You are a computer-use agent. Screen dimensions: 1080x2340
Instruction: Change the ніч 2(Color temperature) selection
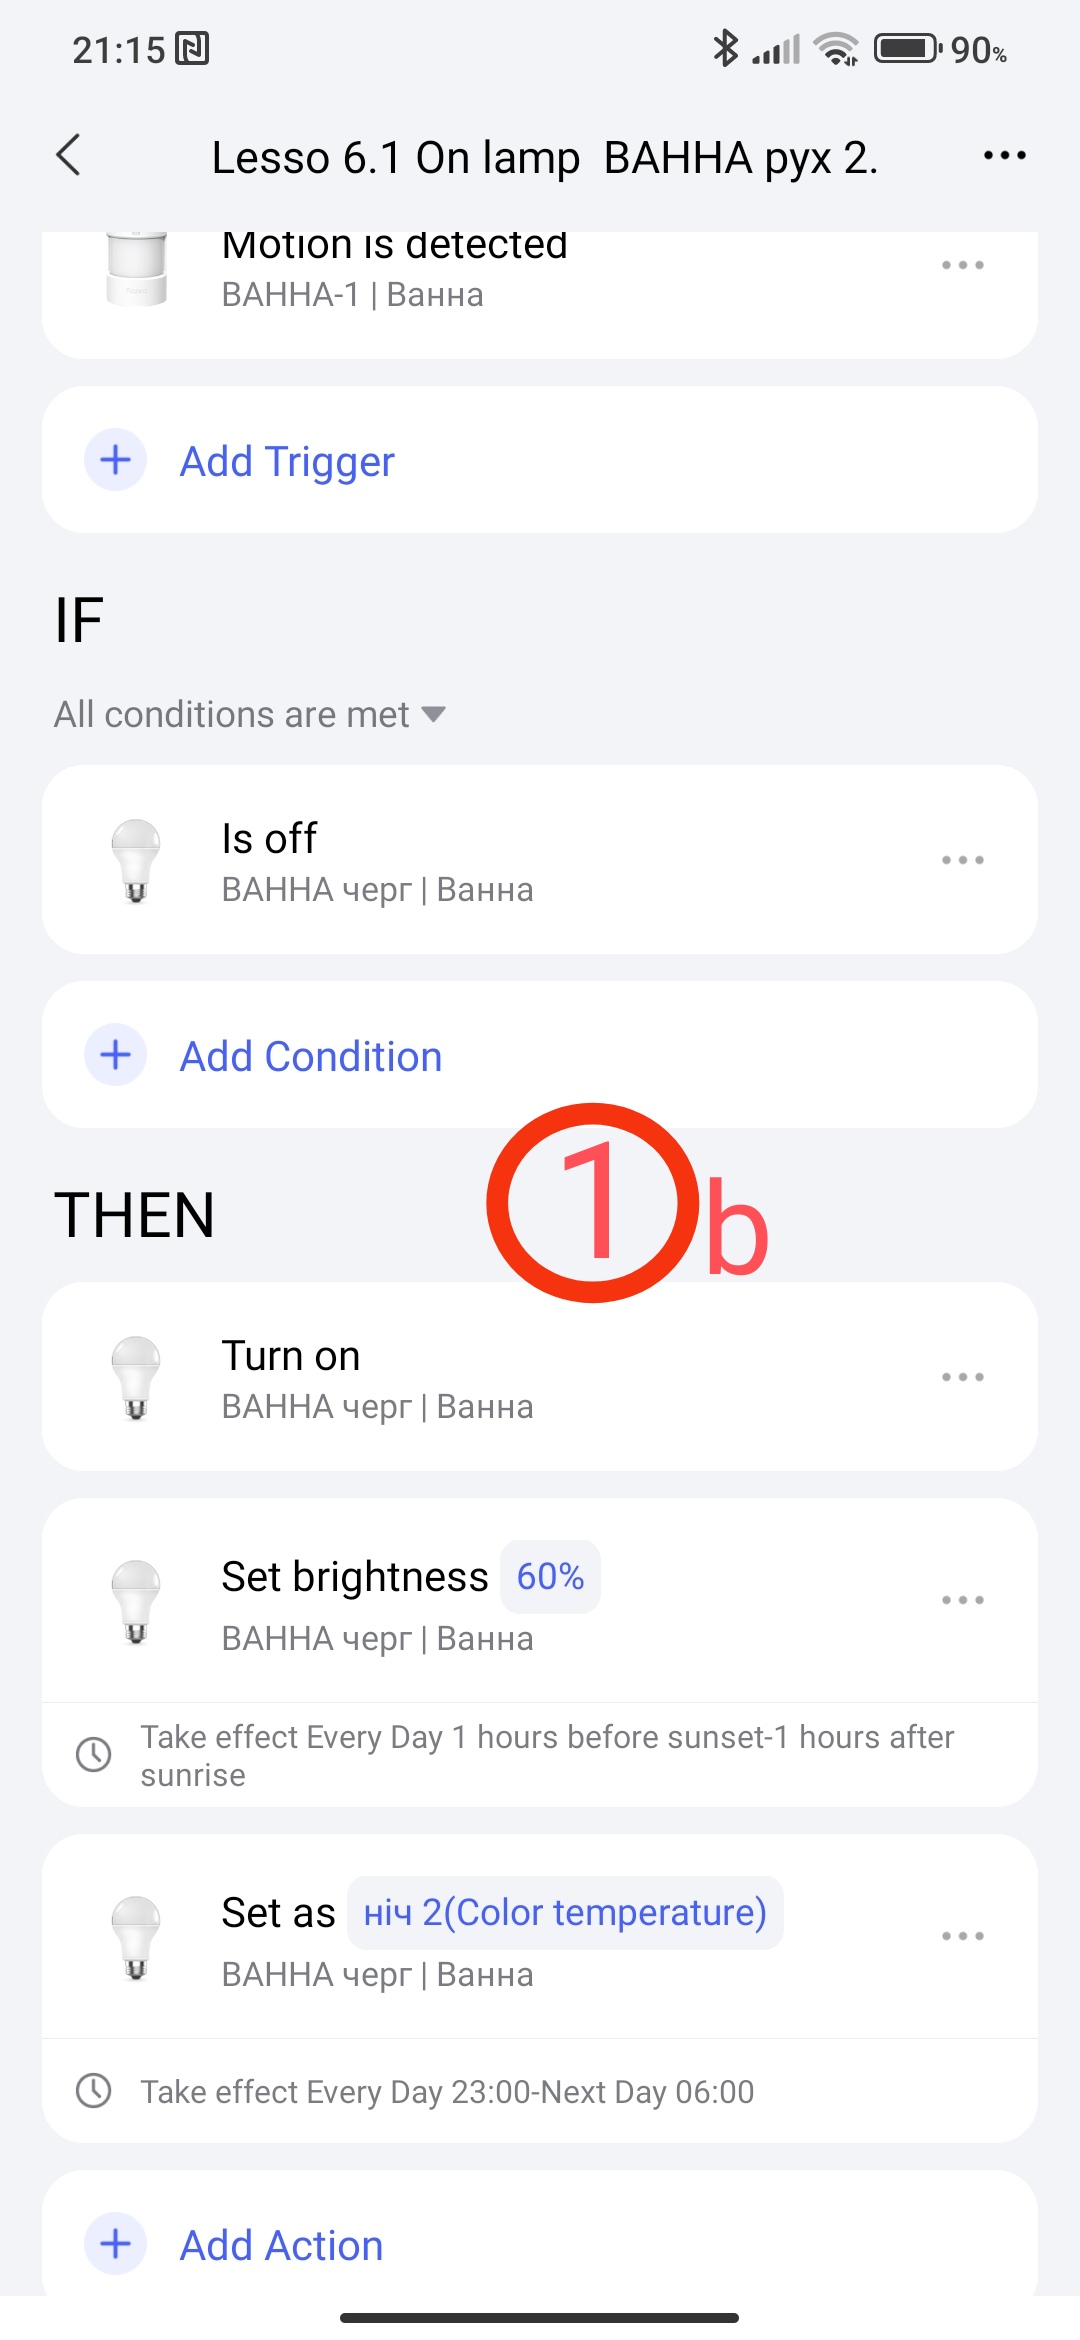click(565, 1913)
